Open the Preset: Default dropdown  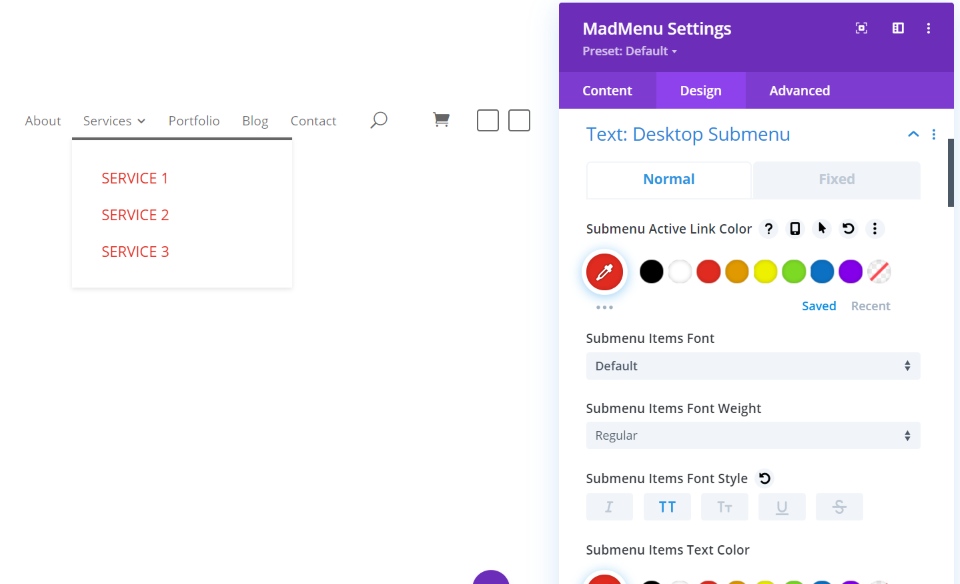(x=629, y=51)
